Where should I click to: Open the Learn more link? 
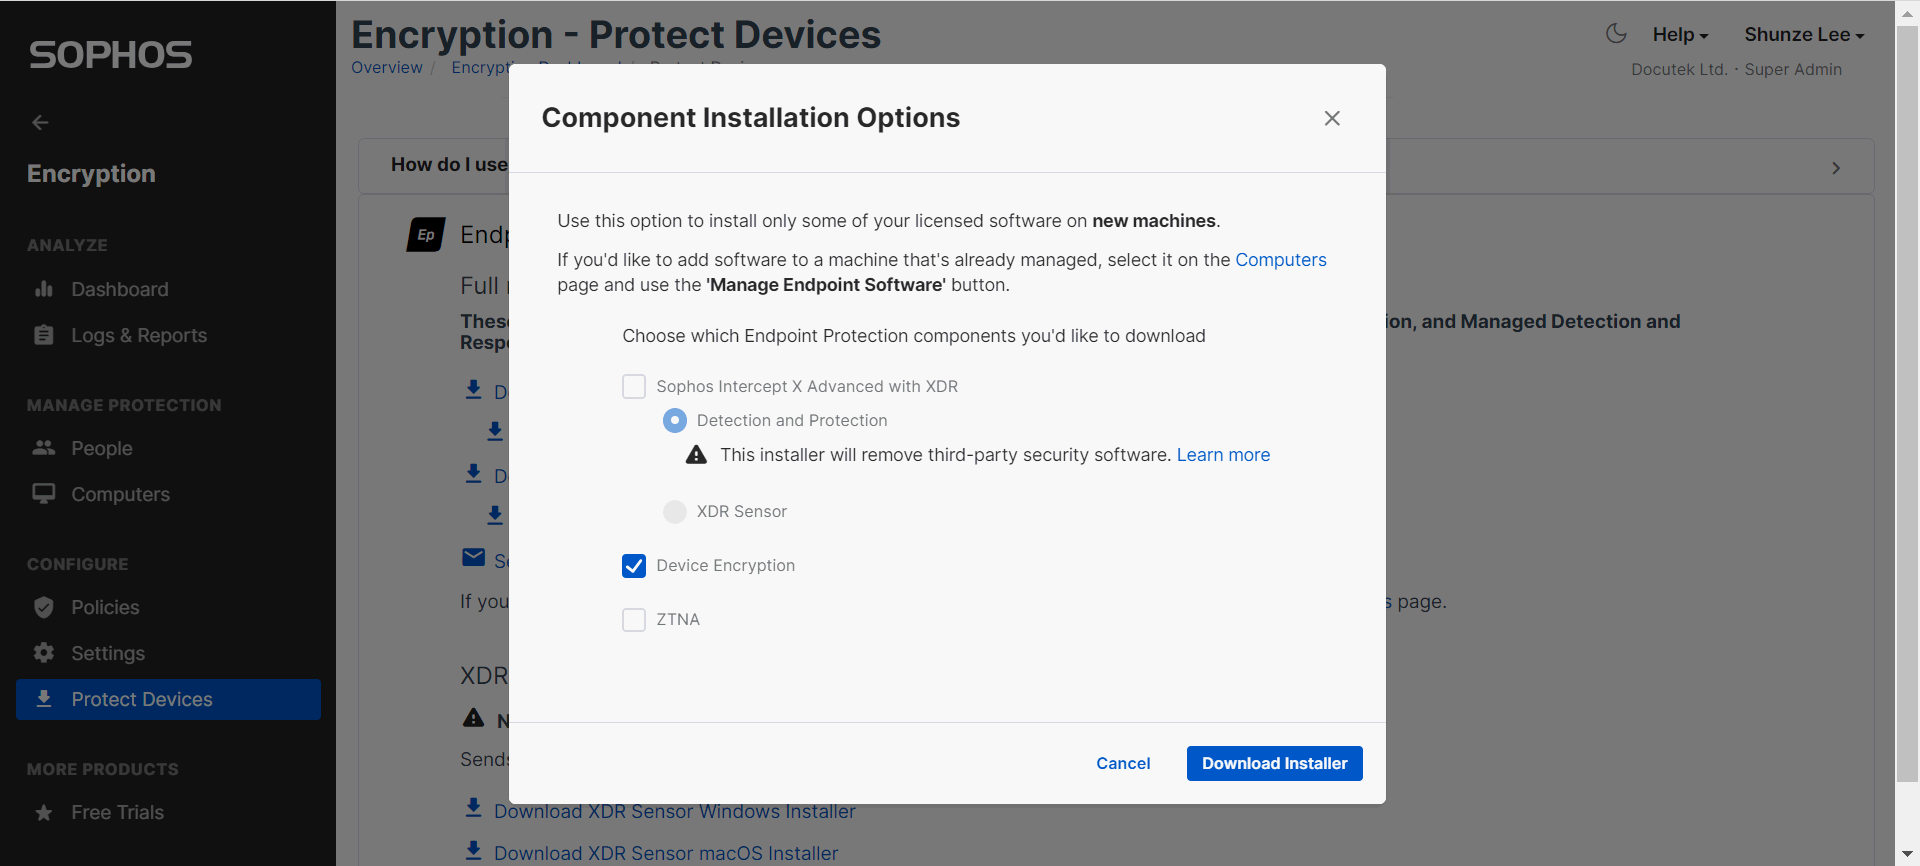pos(1223,455)
